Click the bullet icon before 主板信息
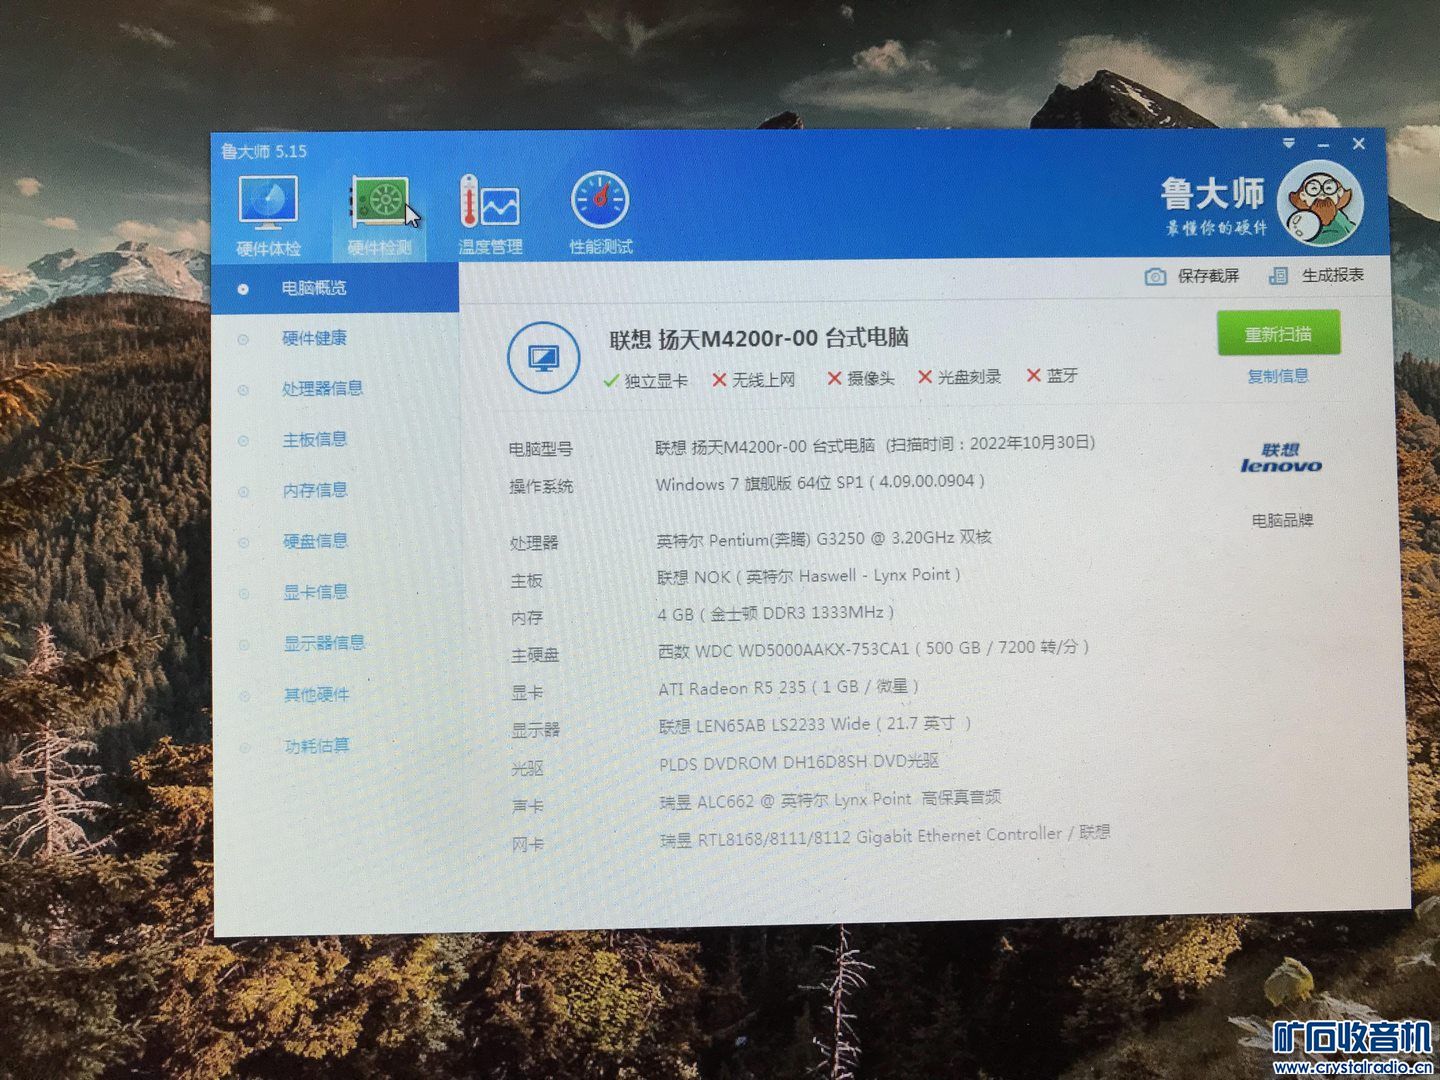1440x1080 pixels. pyautogui.click(x=243, y=441)
